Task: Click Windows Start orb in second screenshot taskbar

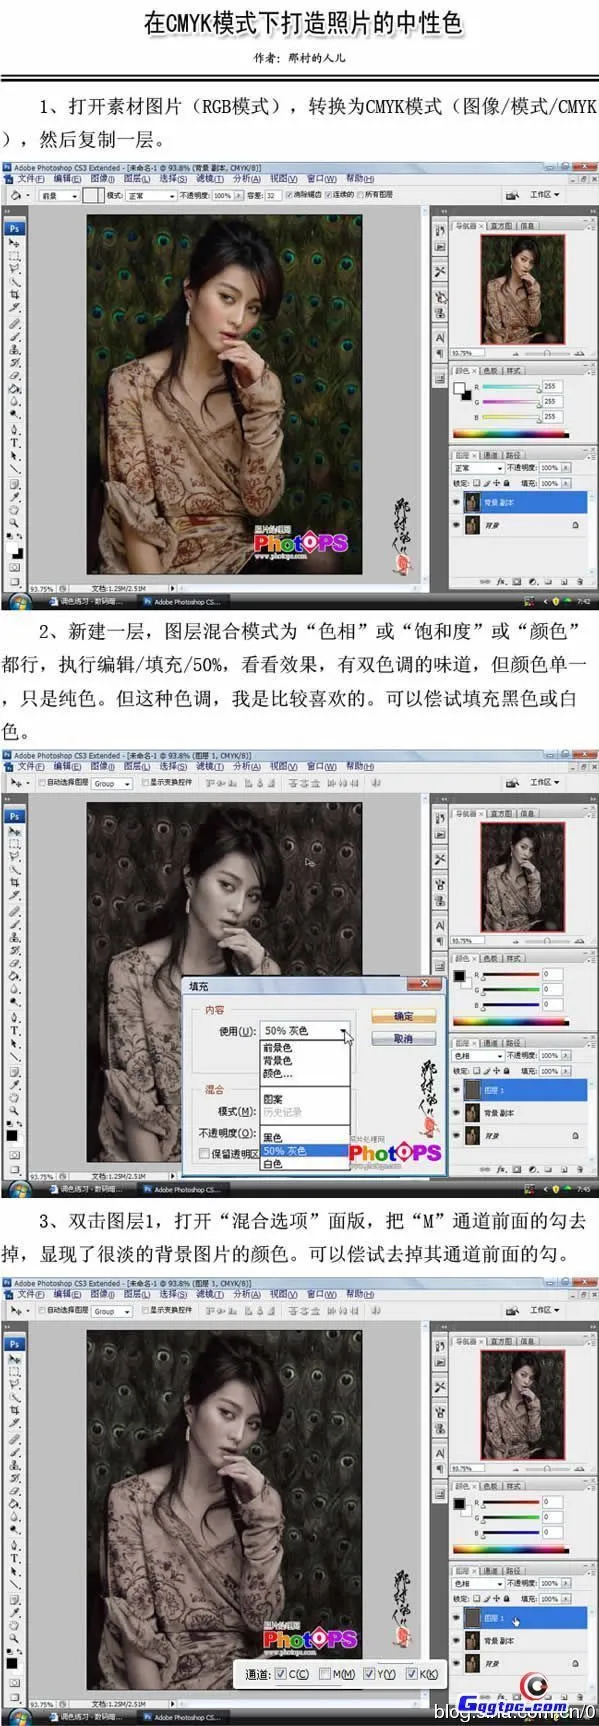Action: [x=20, y=1189]
